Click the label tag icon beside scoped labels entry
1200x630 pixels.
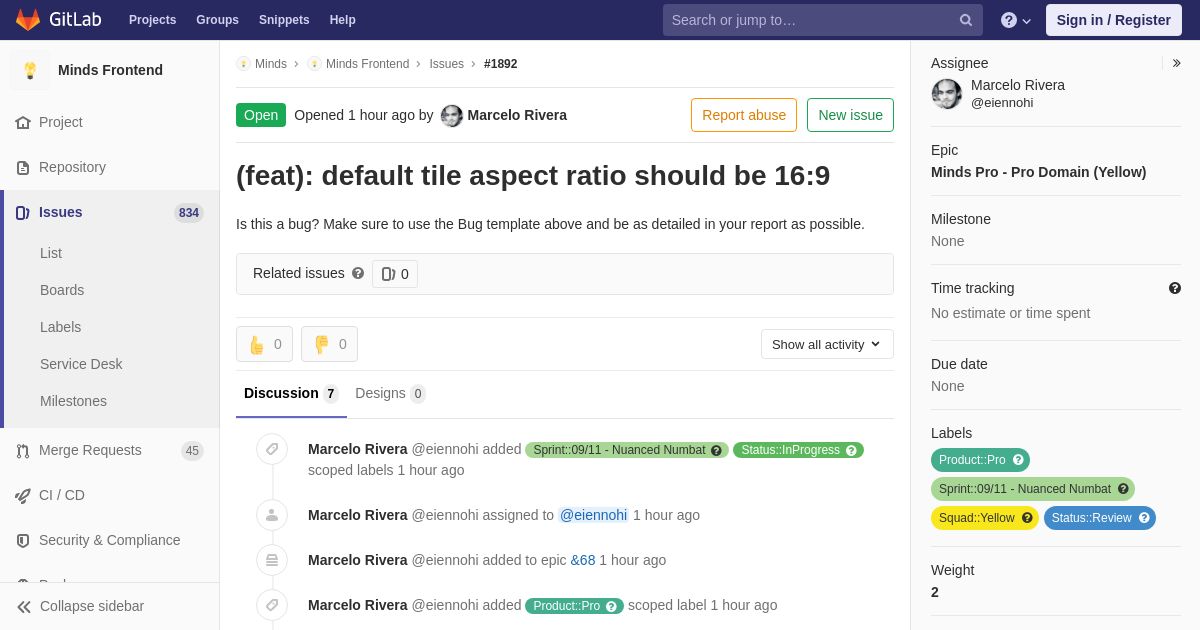(x=272, y=449)
